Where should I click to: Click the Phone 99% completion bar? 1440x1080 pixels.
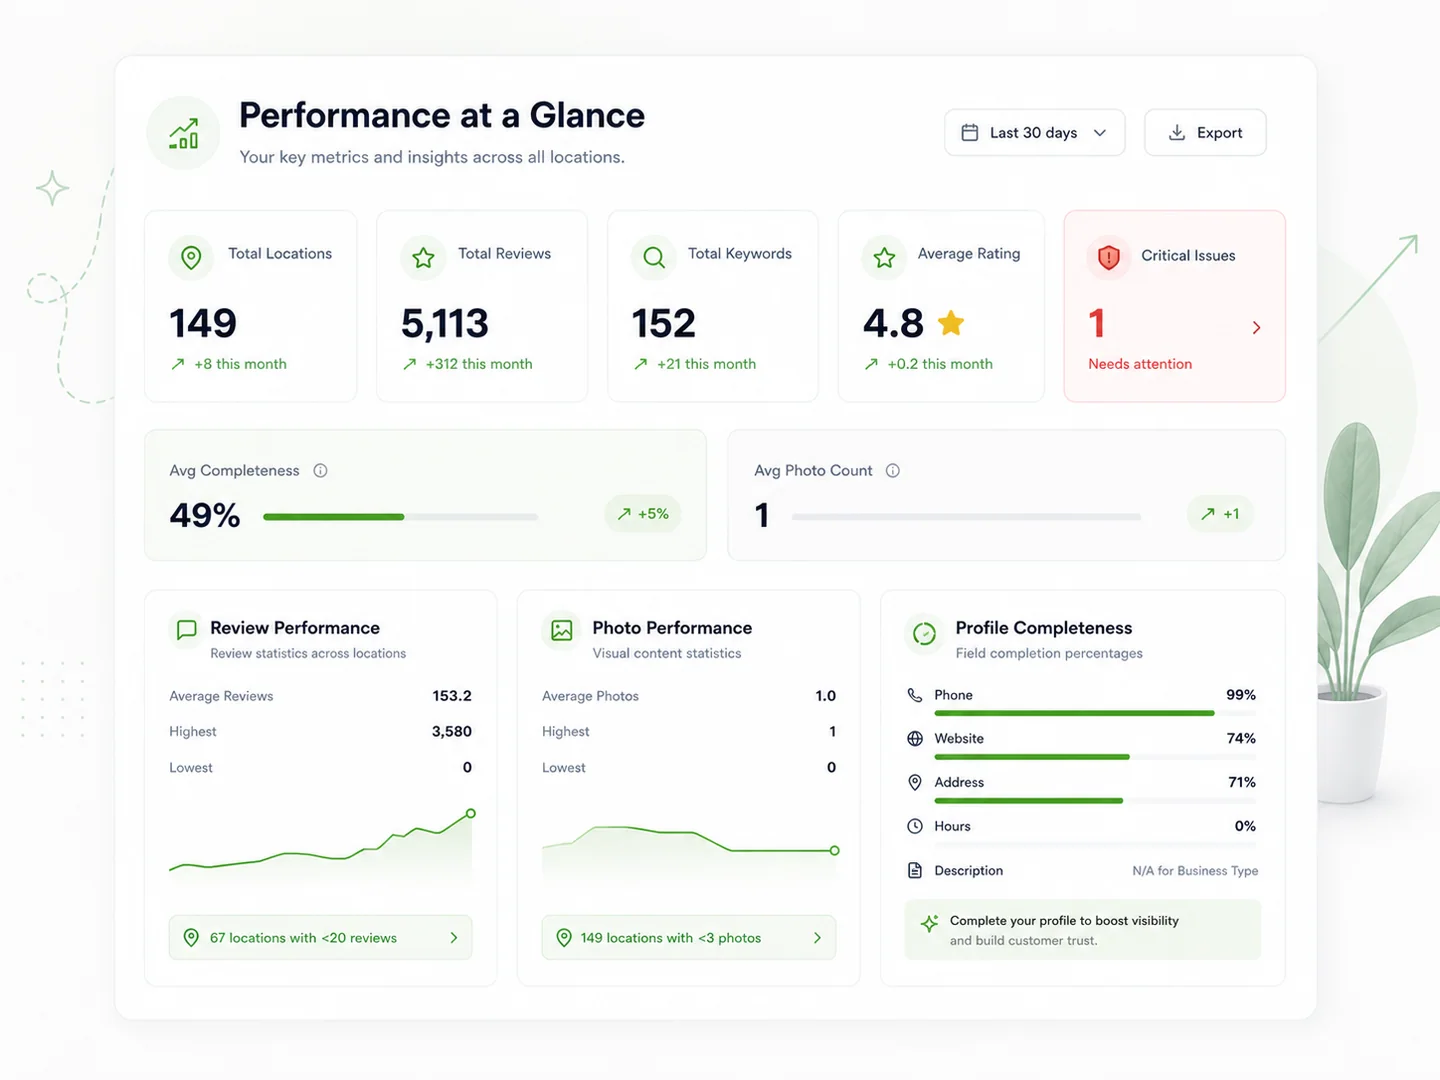tap(1095, 713)
